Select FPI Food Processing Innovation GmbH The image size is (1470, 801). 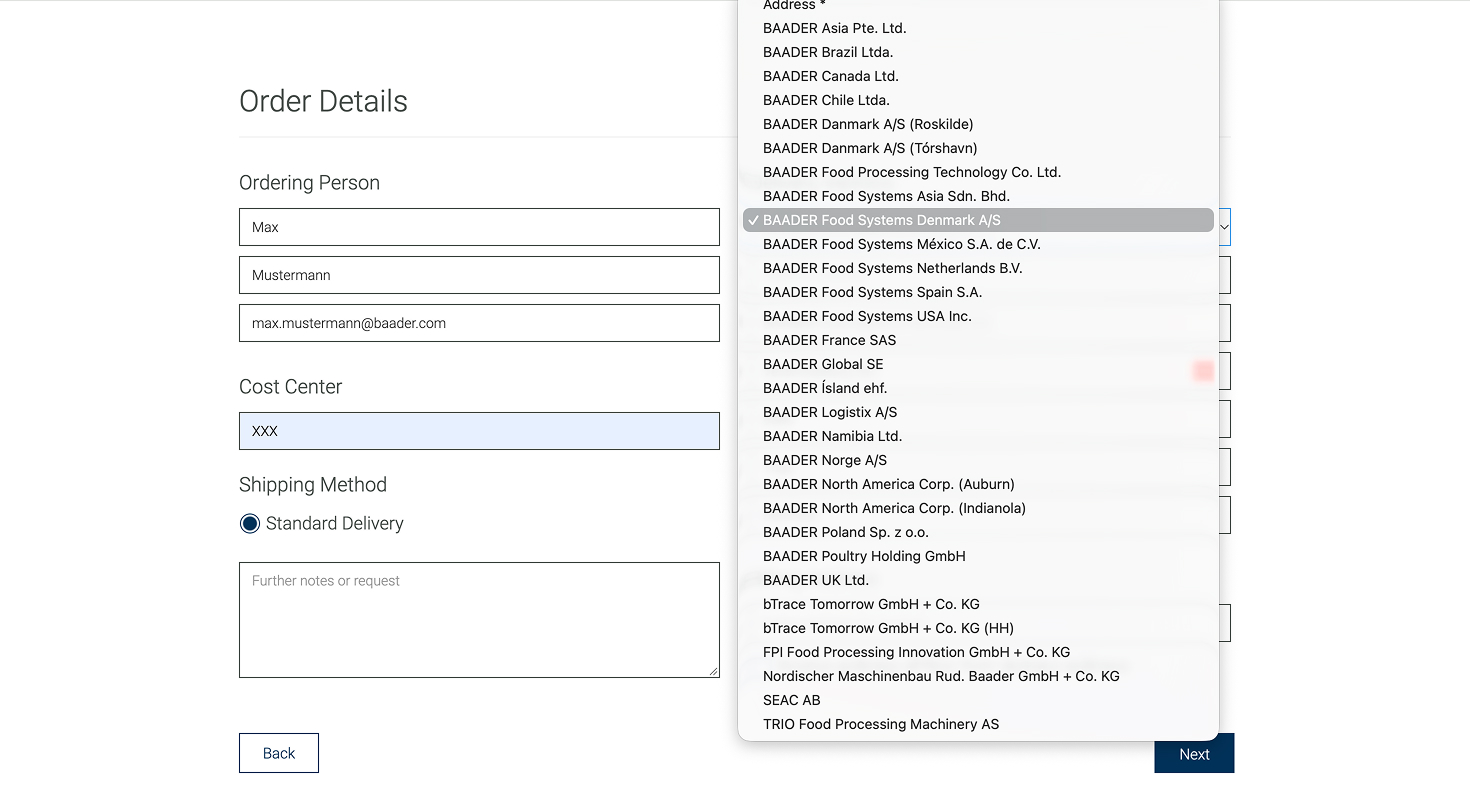978,652
